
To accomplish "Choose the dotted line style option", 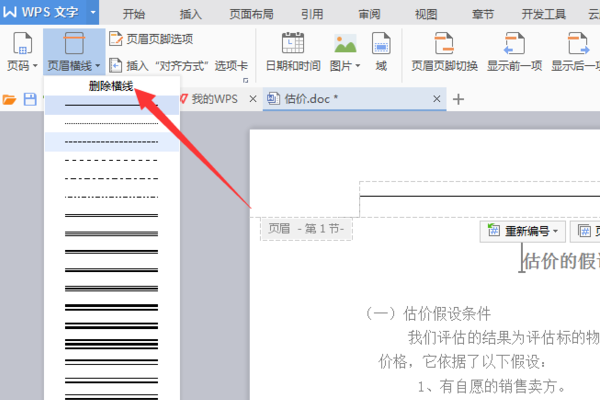I will click(x=111, y=123).
